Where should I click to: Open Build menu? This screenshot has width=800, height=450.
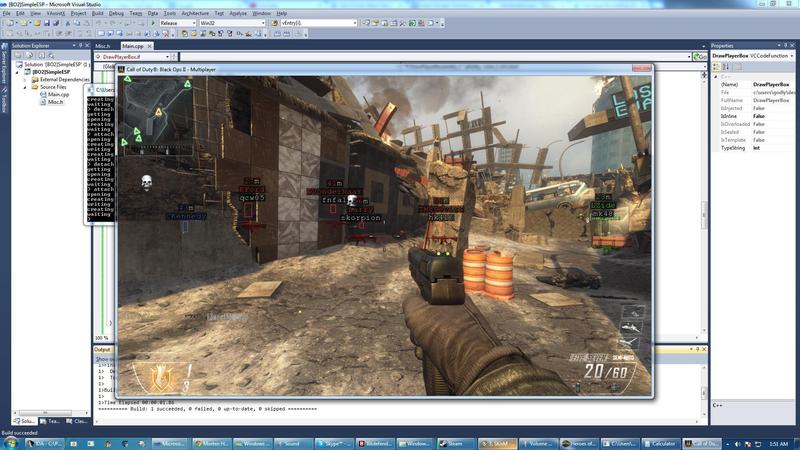pos(97,13)
